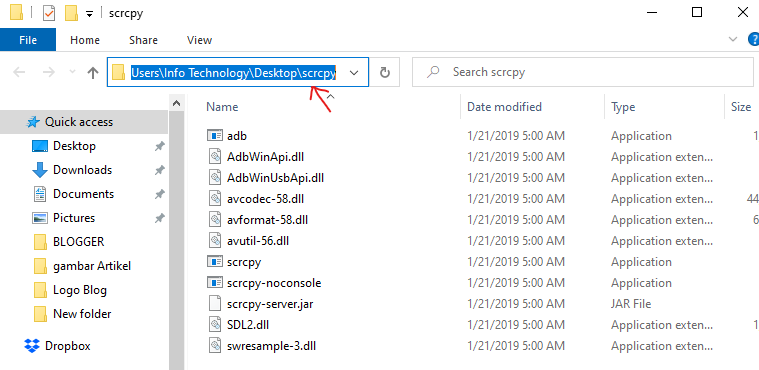This screenshot has width=759, height=370.
Task: Open the BLOGGER folder in sidebar
Action: tap(78, 242)
